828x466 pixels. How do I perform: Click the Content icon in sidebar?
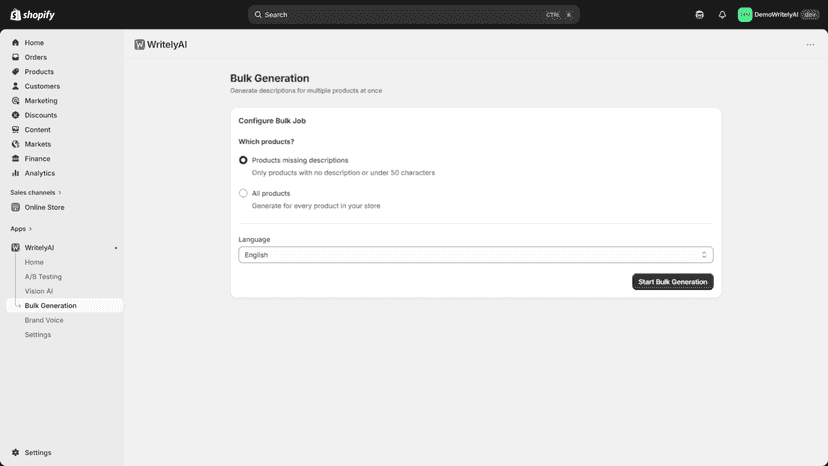pos(15,129)
